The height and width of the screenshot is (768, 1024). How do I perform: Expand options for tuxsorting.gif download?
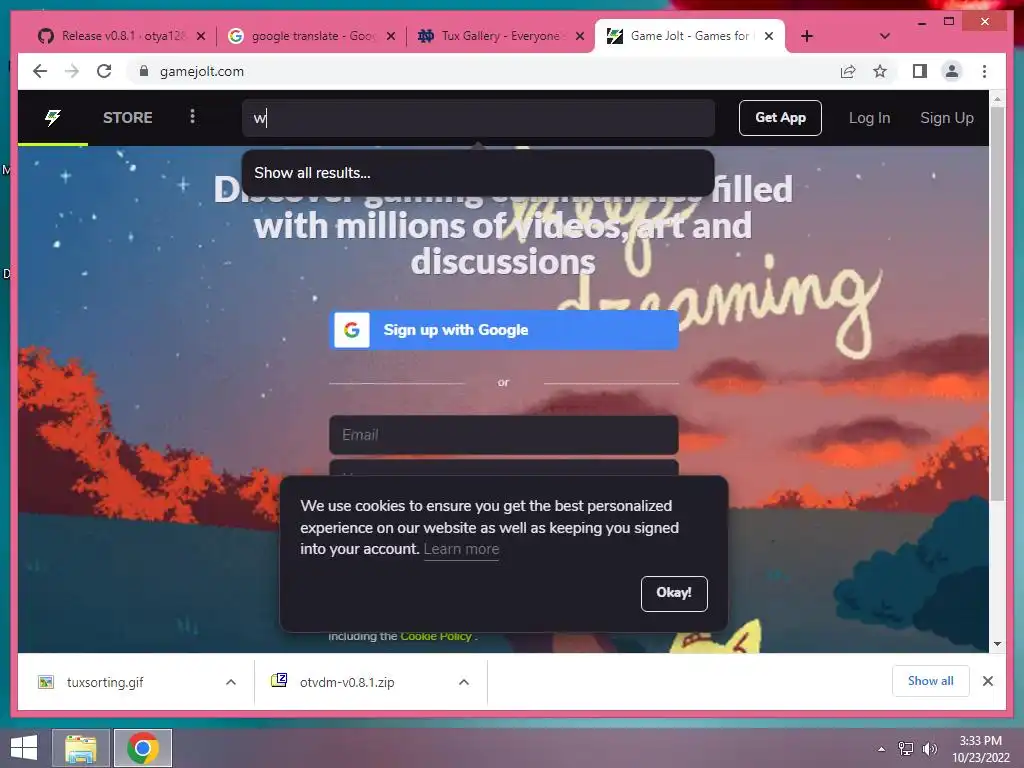[231, 682]
